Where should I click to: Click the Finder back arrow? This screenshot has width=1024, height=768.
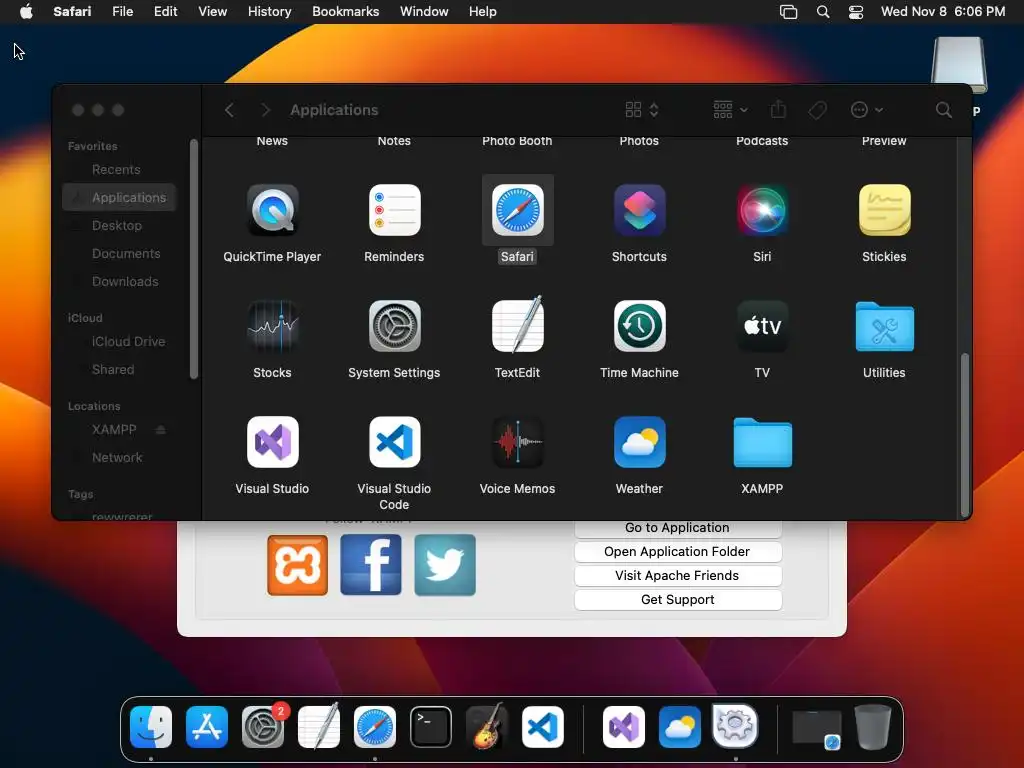[229, 110]
